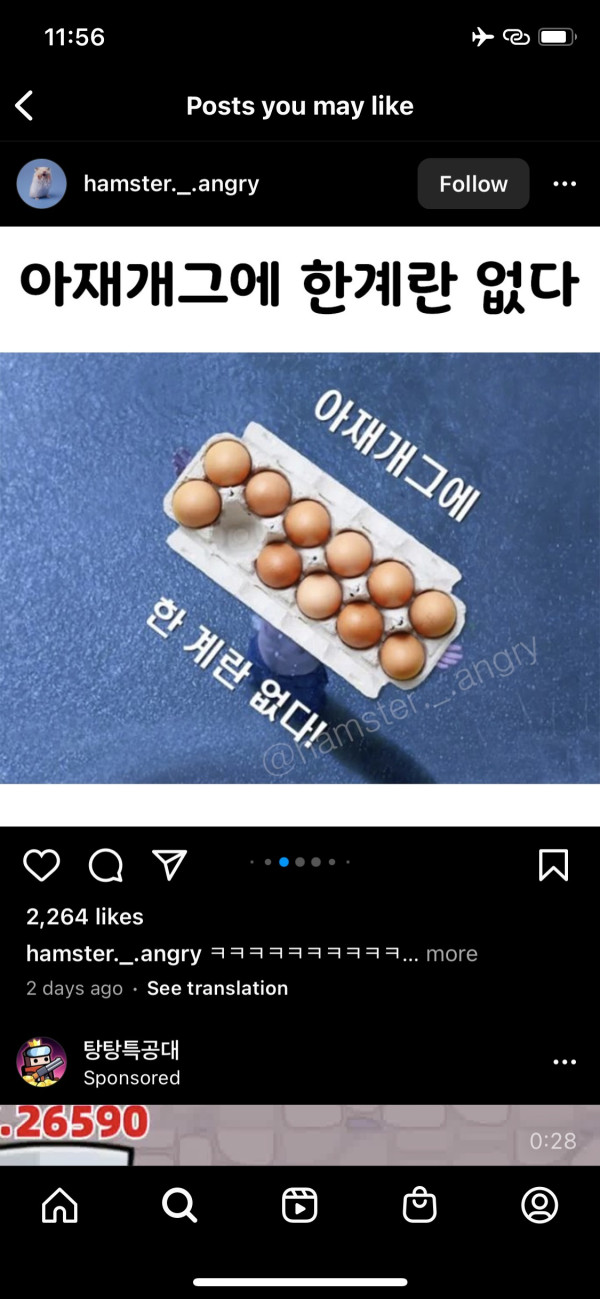The image size is (600, 1299).
Task: Follow hamster._.angry account
Action: click(473, 184)
